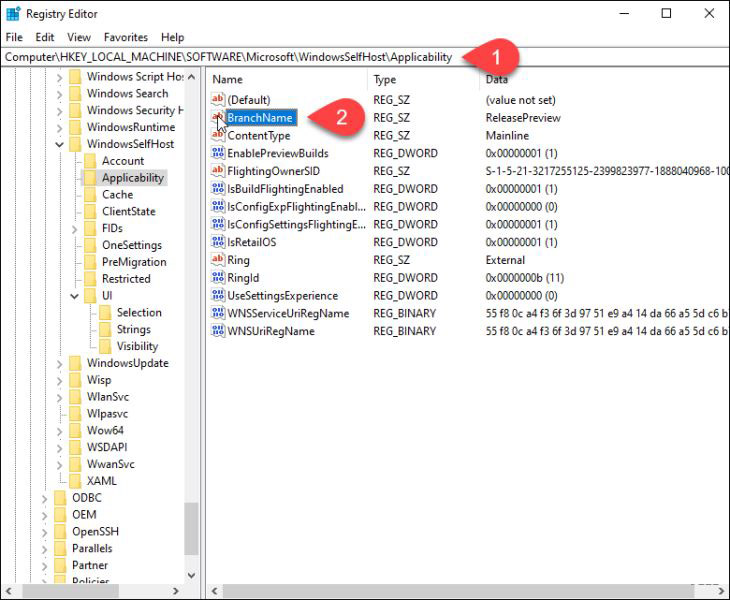Open the Favorites menu

tap(126, 37)
